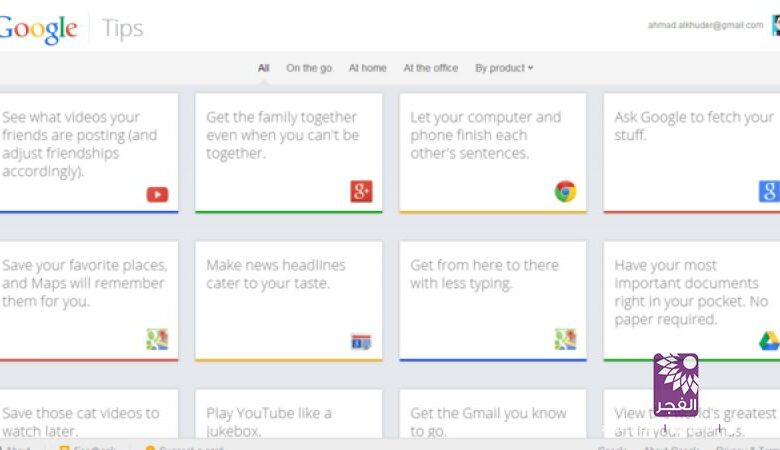Click the Google Drive icon on the documents card

pyautogui.click(x=769, y=342)
